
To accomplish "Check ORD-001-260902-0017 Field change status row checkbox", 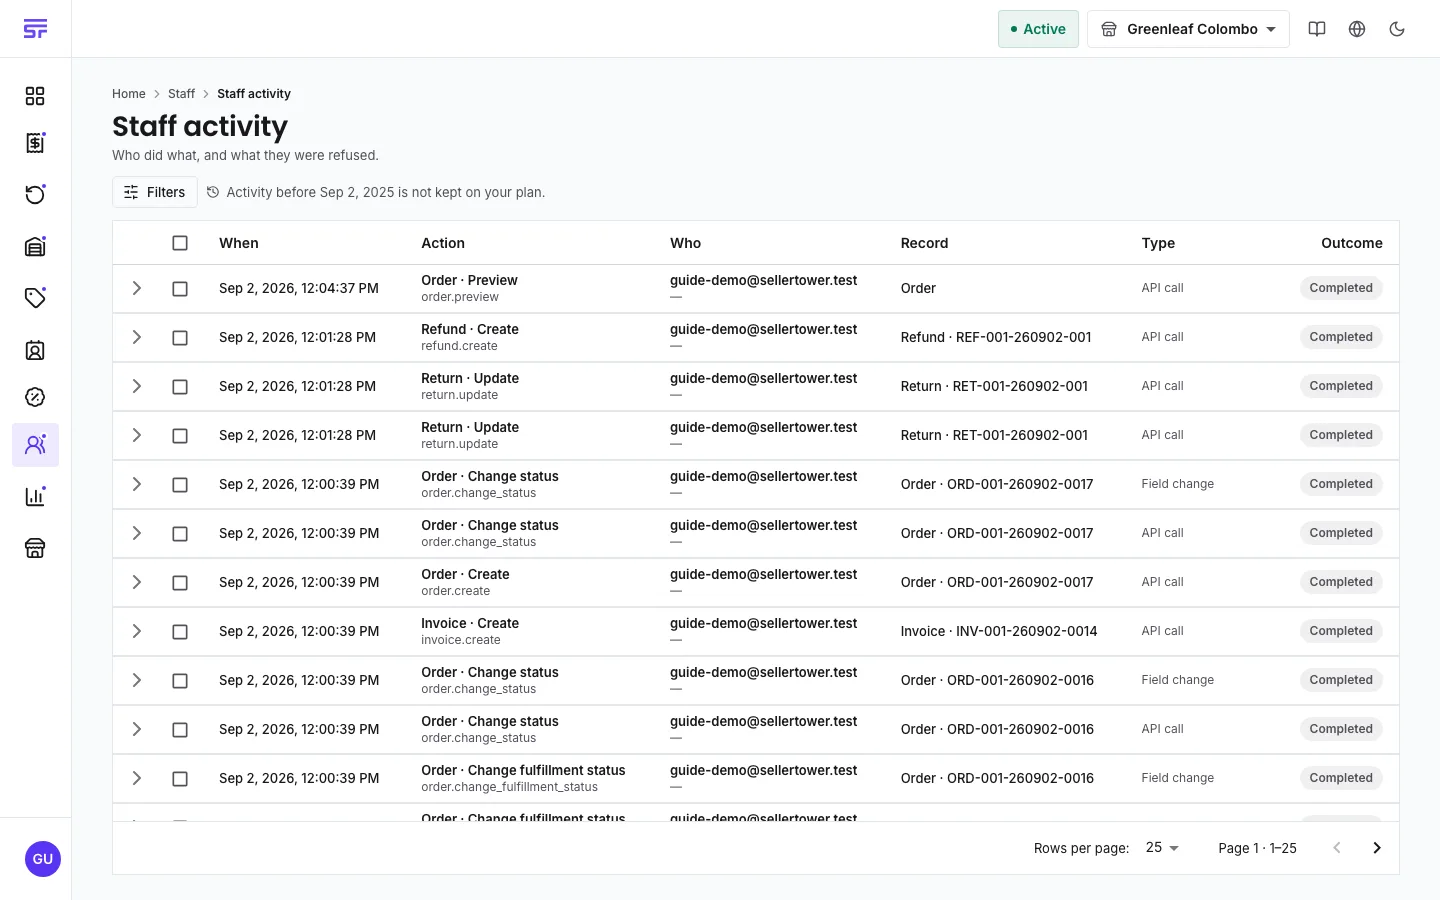I will pos(180,485).
